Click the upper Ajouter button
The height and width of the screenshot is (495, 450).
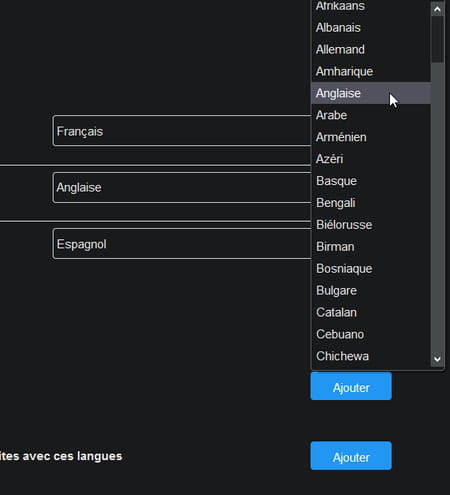click(351, 386)
